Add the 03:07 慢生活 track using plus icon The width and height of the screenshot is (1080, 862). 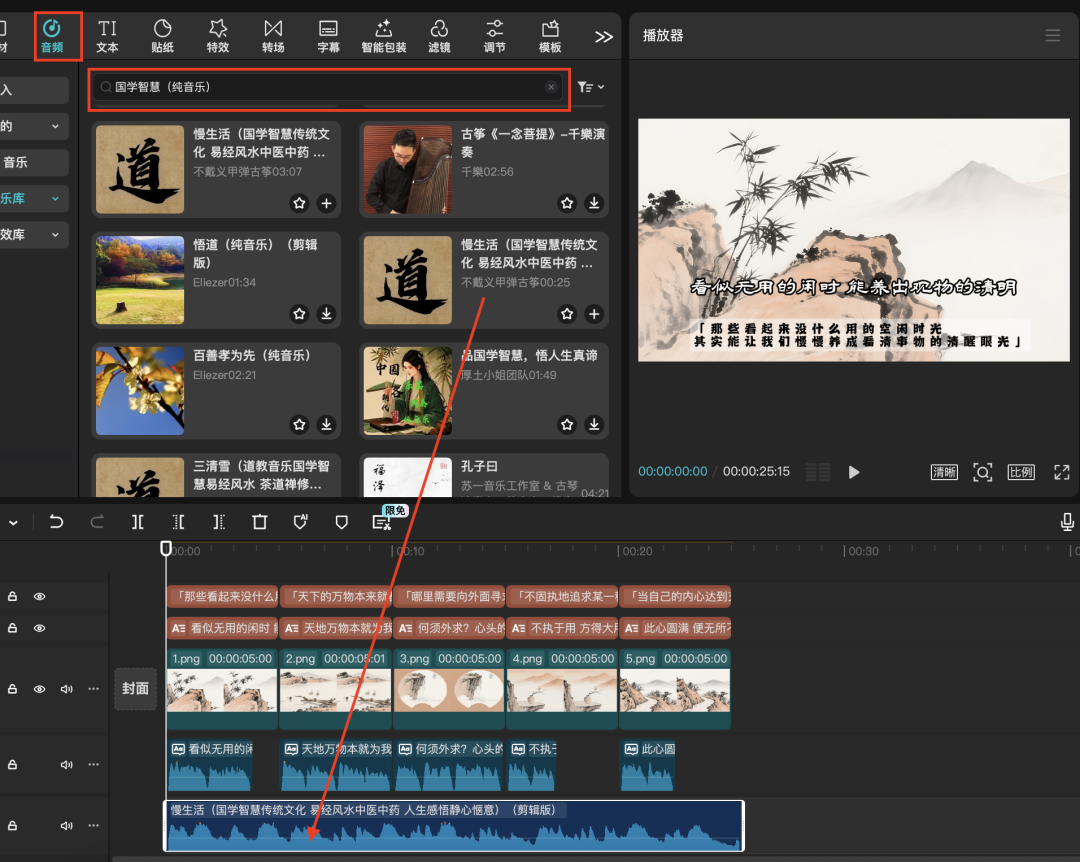326,203
